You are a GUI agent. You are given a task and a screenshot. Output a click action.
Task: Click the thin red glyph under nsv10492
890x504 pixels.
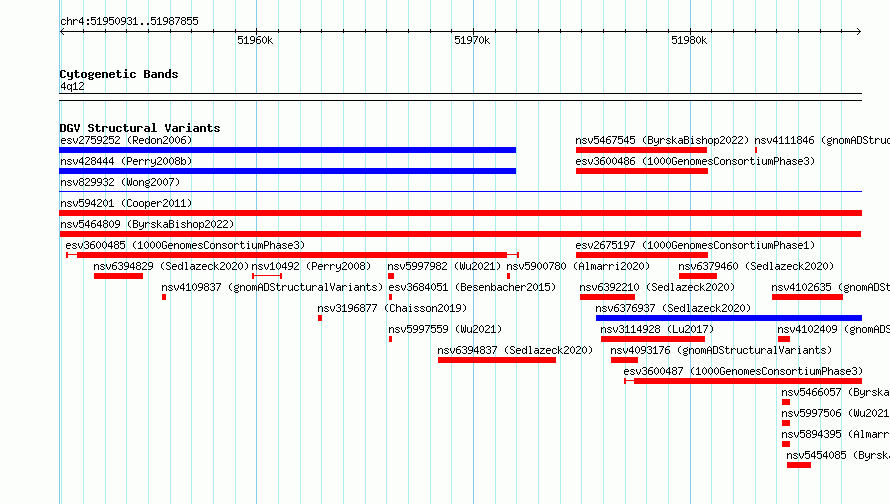267,276
